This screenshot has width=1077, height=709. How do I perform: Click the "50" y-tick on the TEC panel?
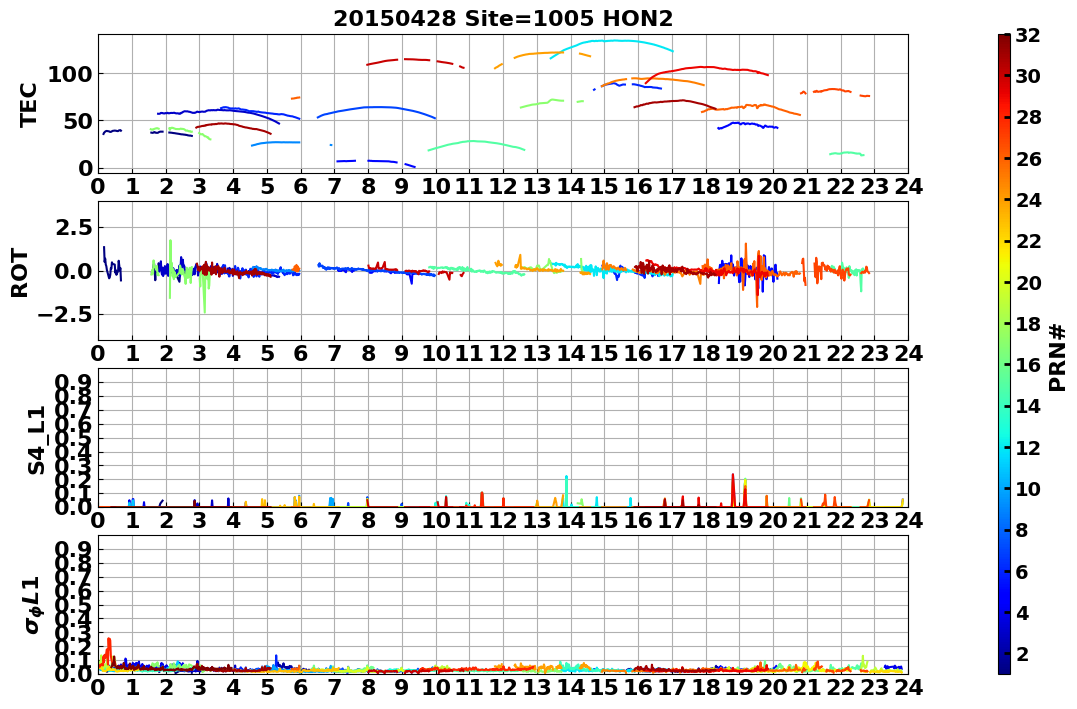77,121
